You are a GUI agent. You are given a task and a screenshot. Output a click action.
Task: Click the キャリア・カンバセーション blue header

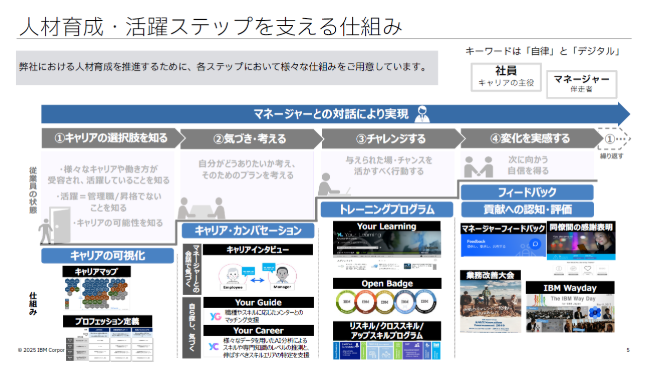tap(248, 230)
